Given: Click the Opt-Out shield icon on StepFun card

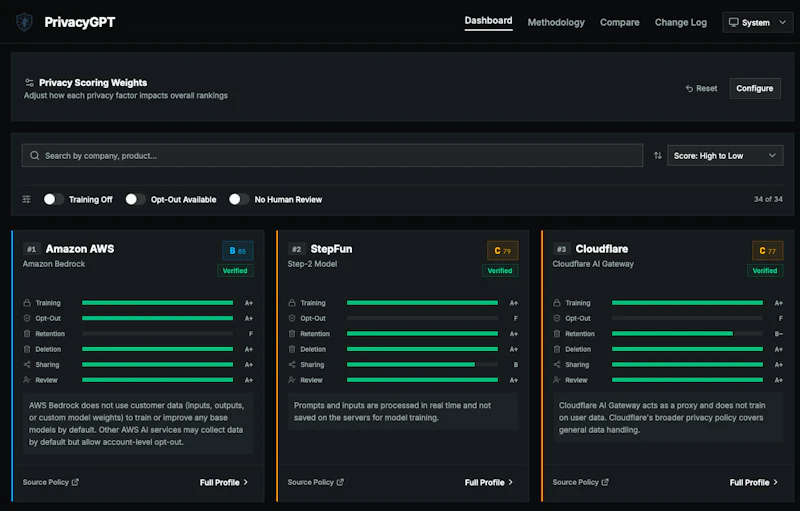Looking at the screenshot, I should [292, 318].
